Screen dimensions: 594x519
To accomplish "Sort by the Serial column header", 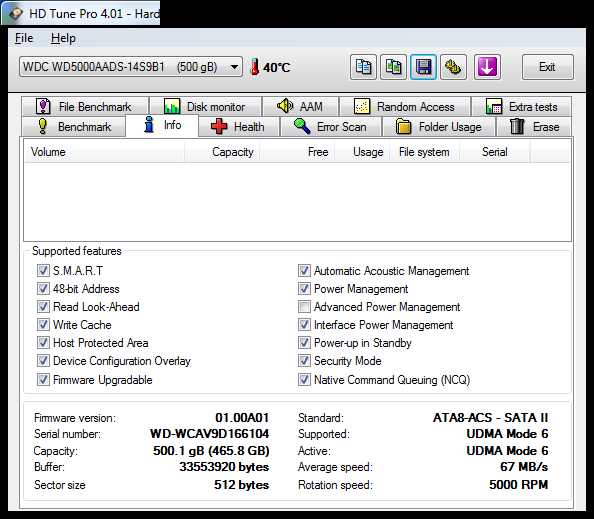I will (494, 152).
